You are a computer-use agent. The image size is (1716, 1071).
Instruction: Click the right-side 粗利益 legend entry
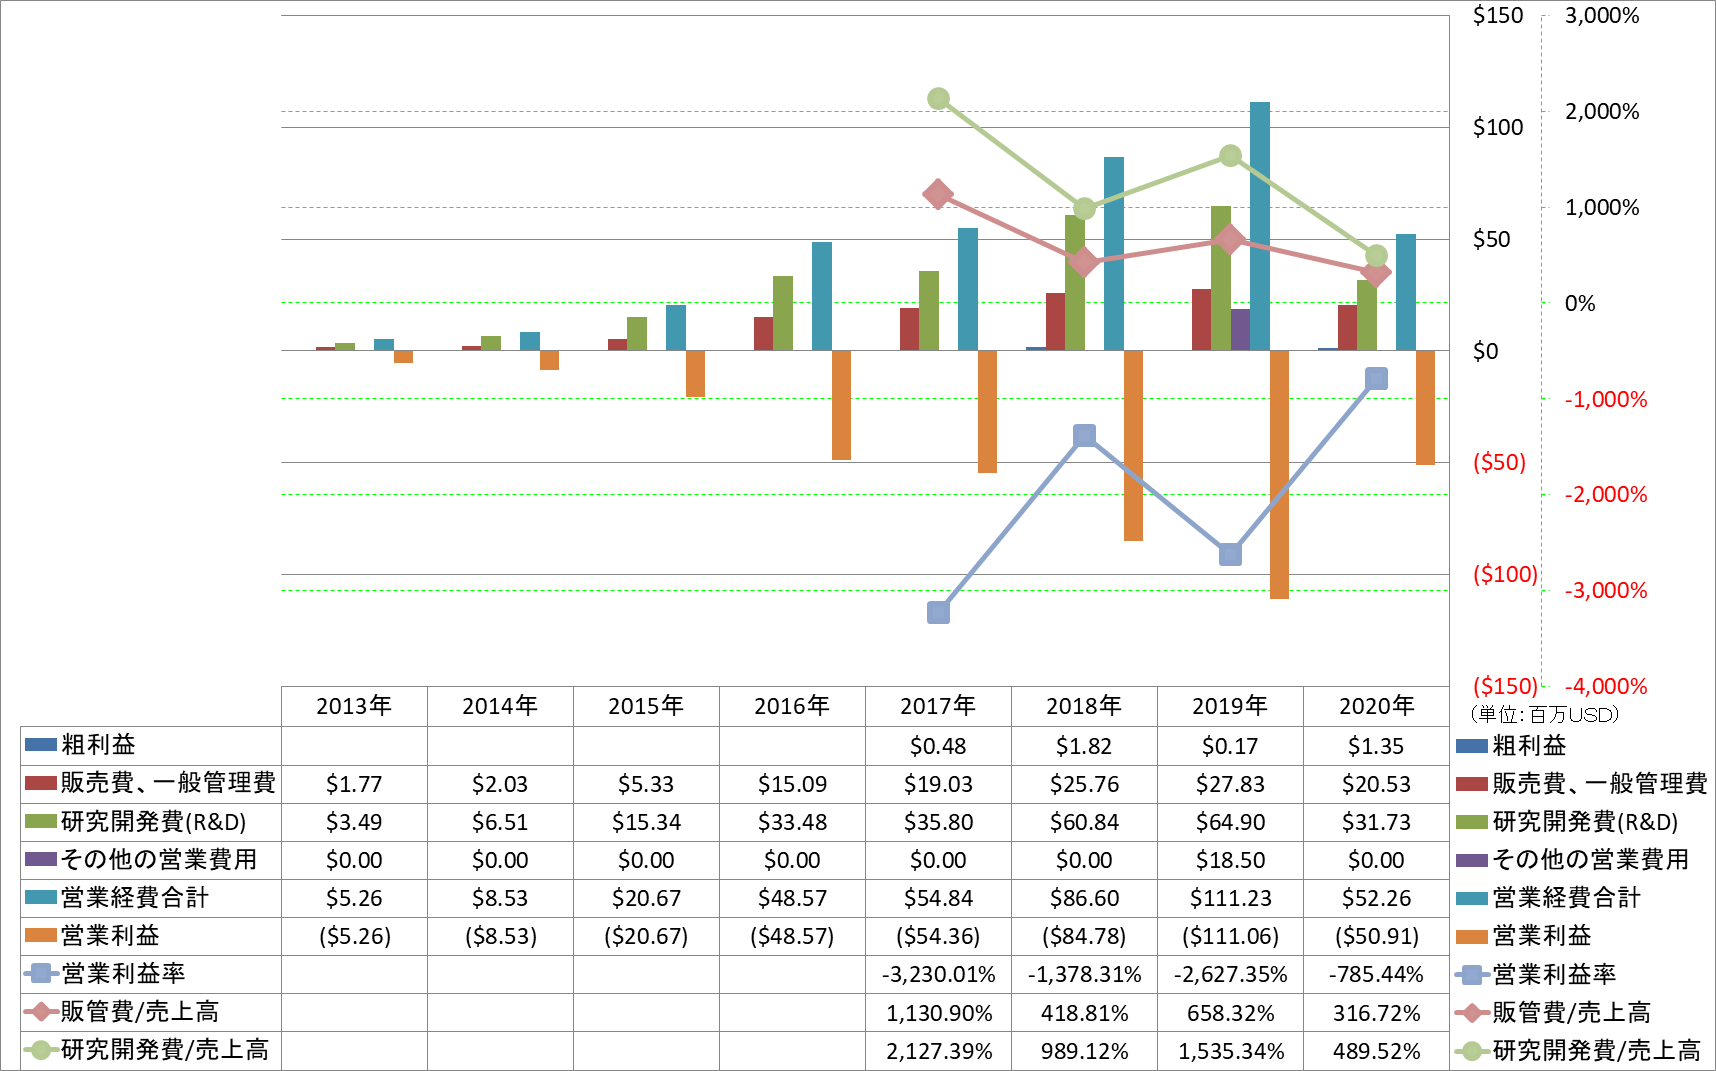click(1512, 745)
